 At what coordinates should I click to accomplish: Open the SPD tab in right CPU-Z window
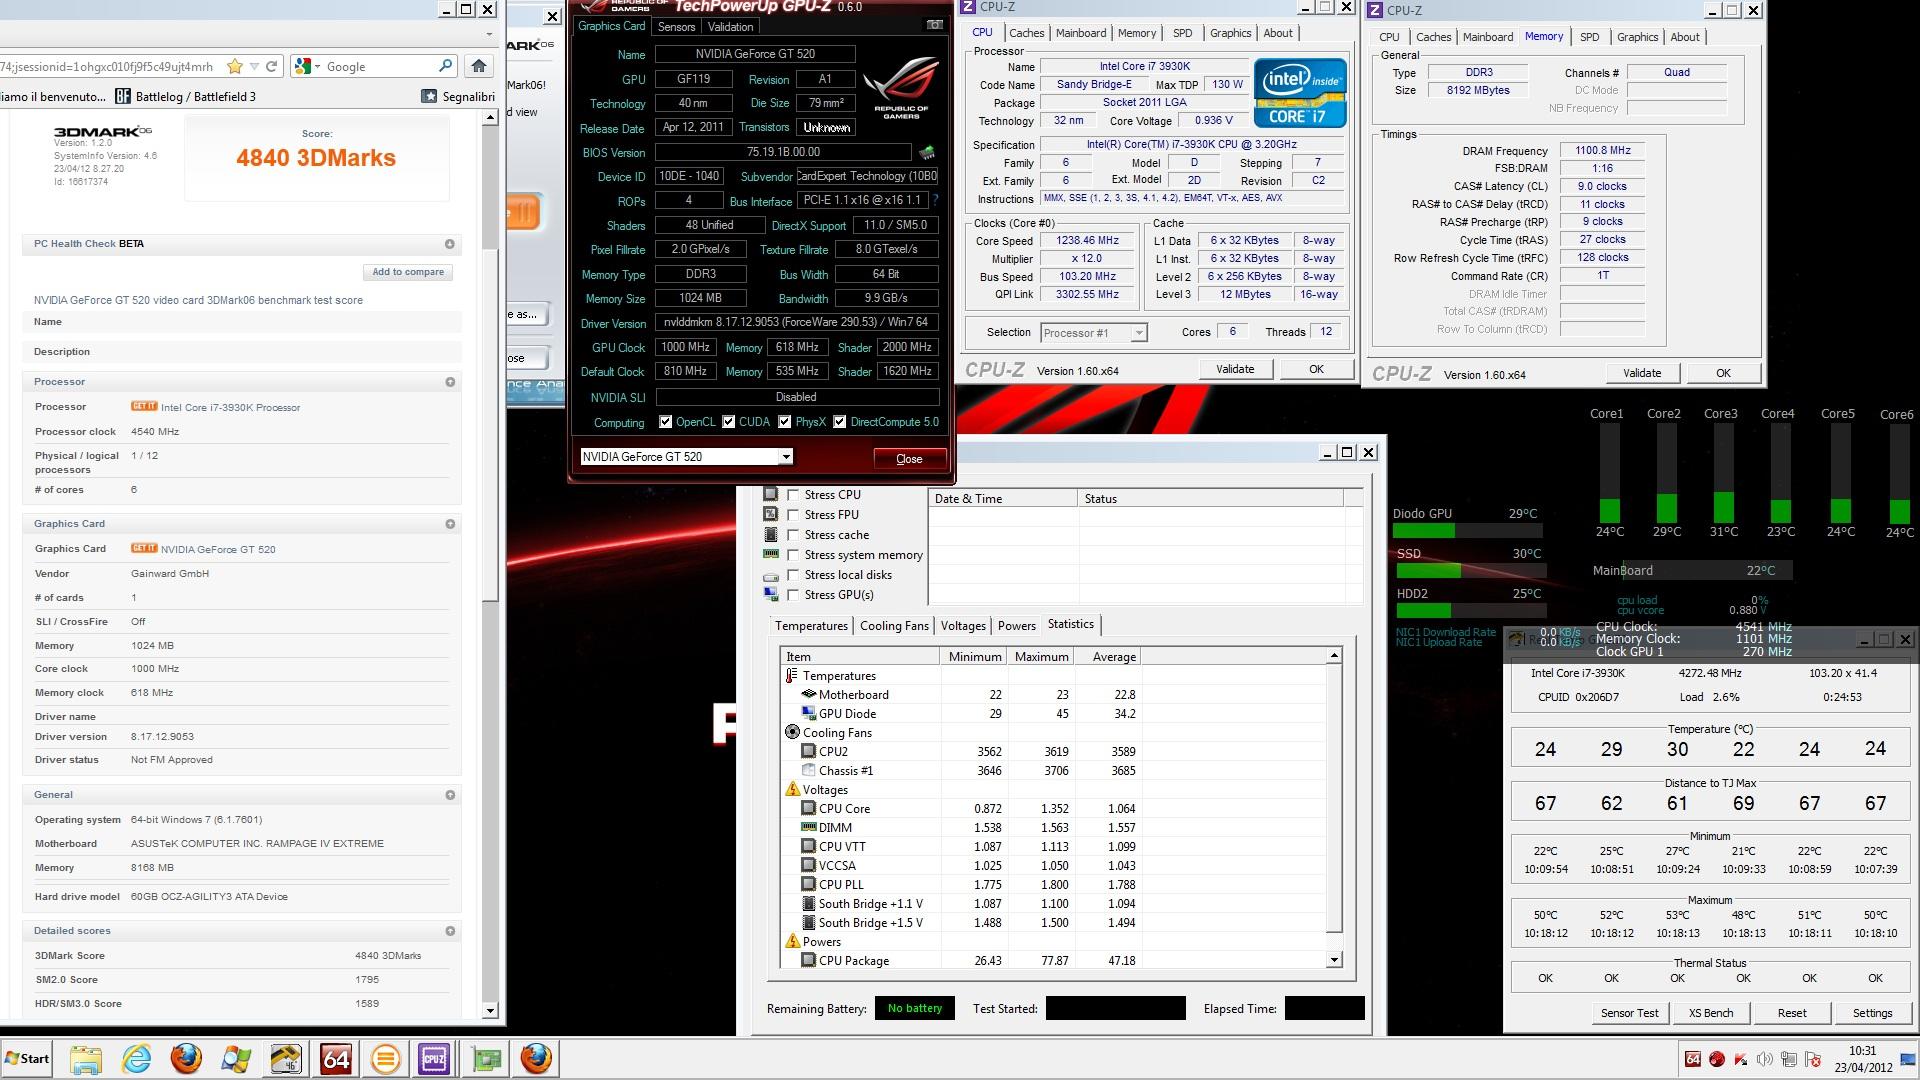click(1589, 37)
